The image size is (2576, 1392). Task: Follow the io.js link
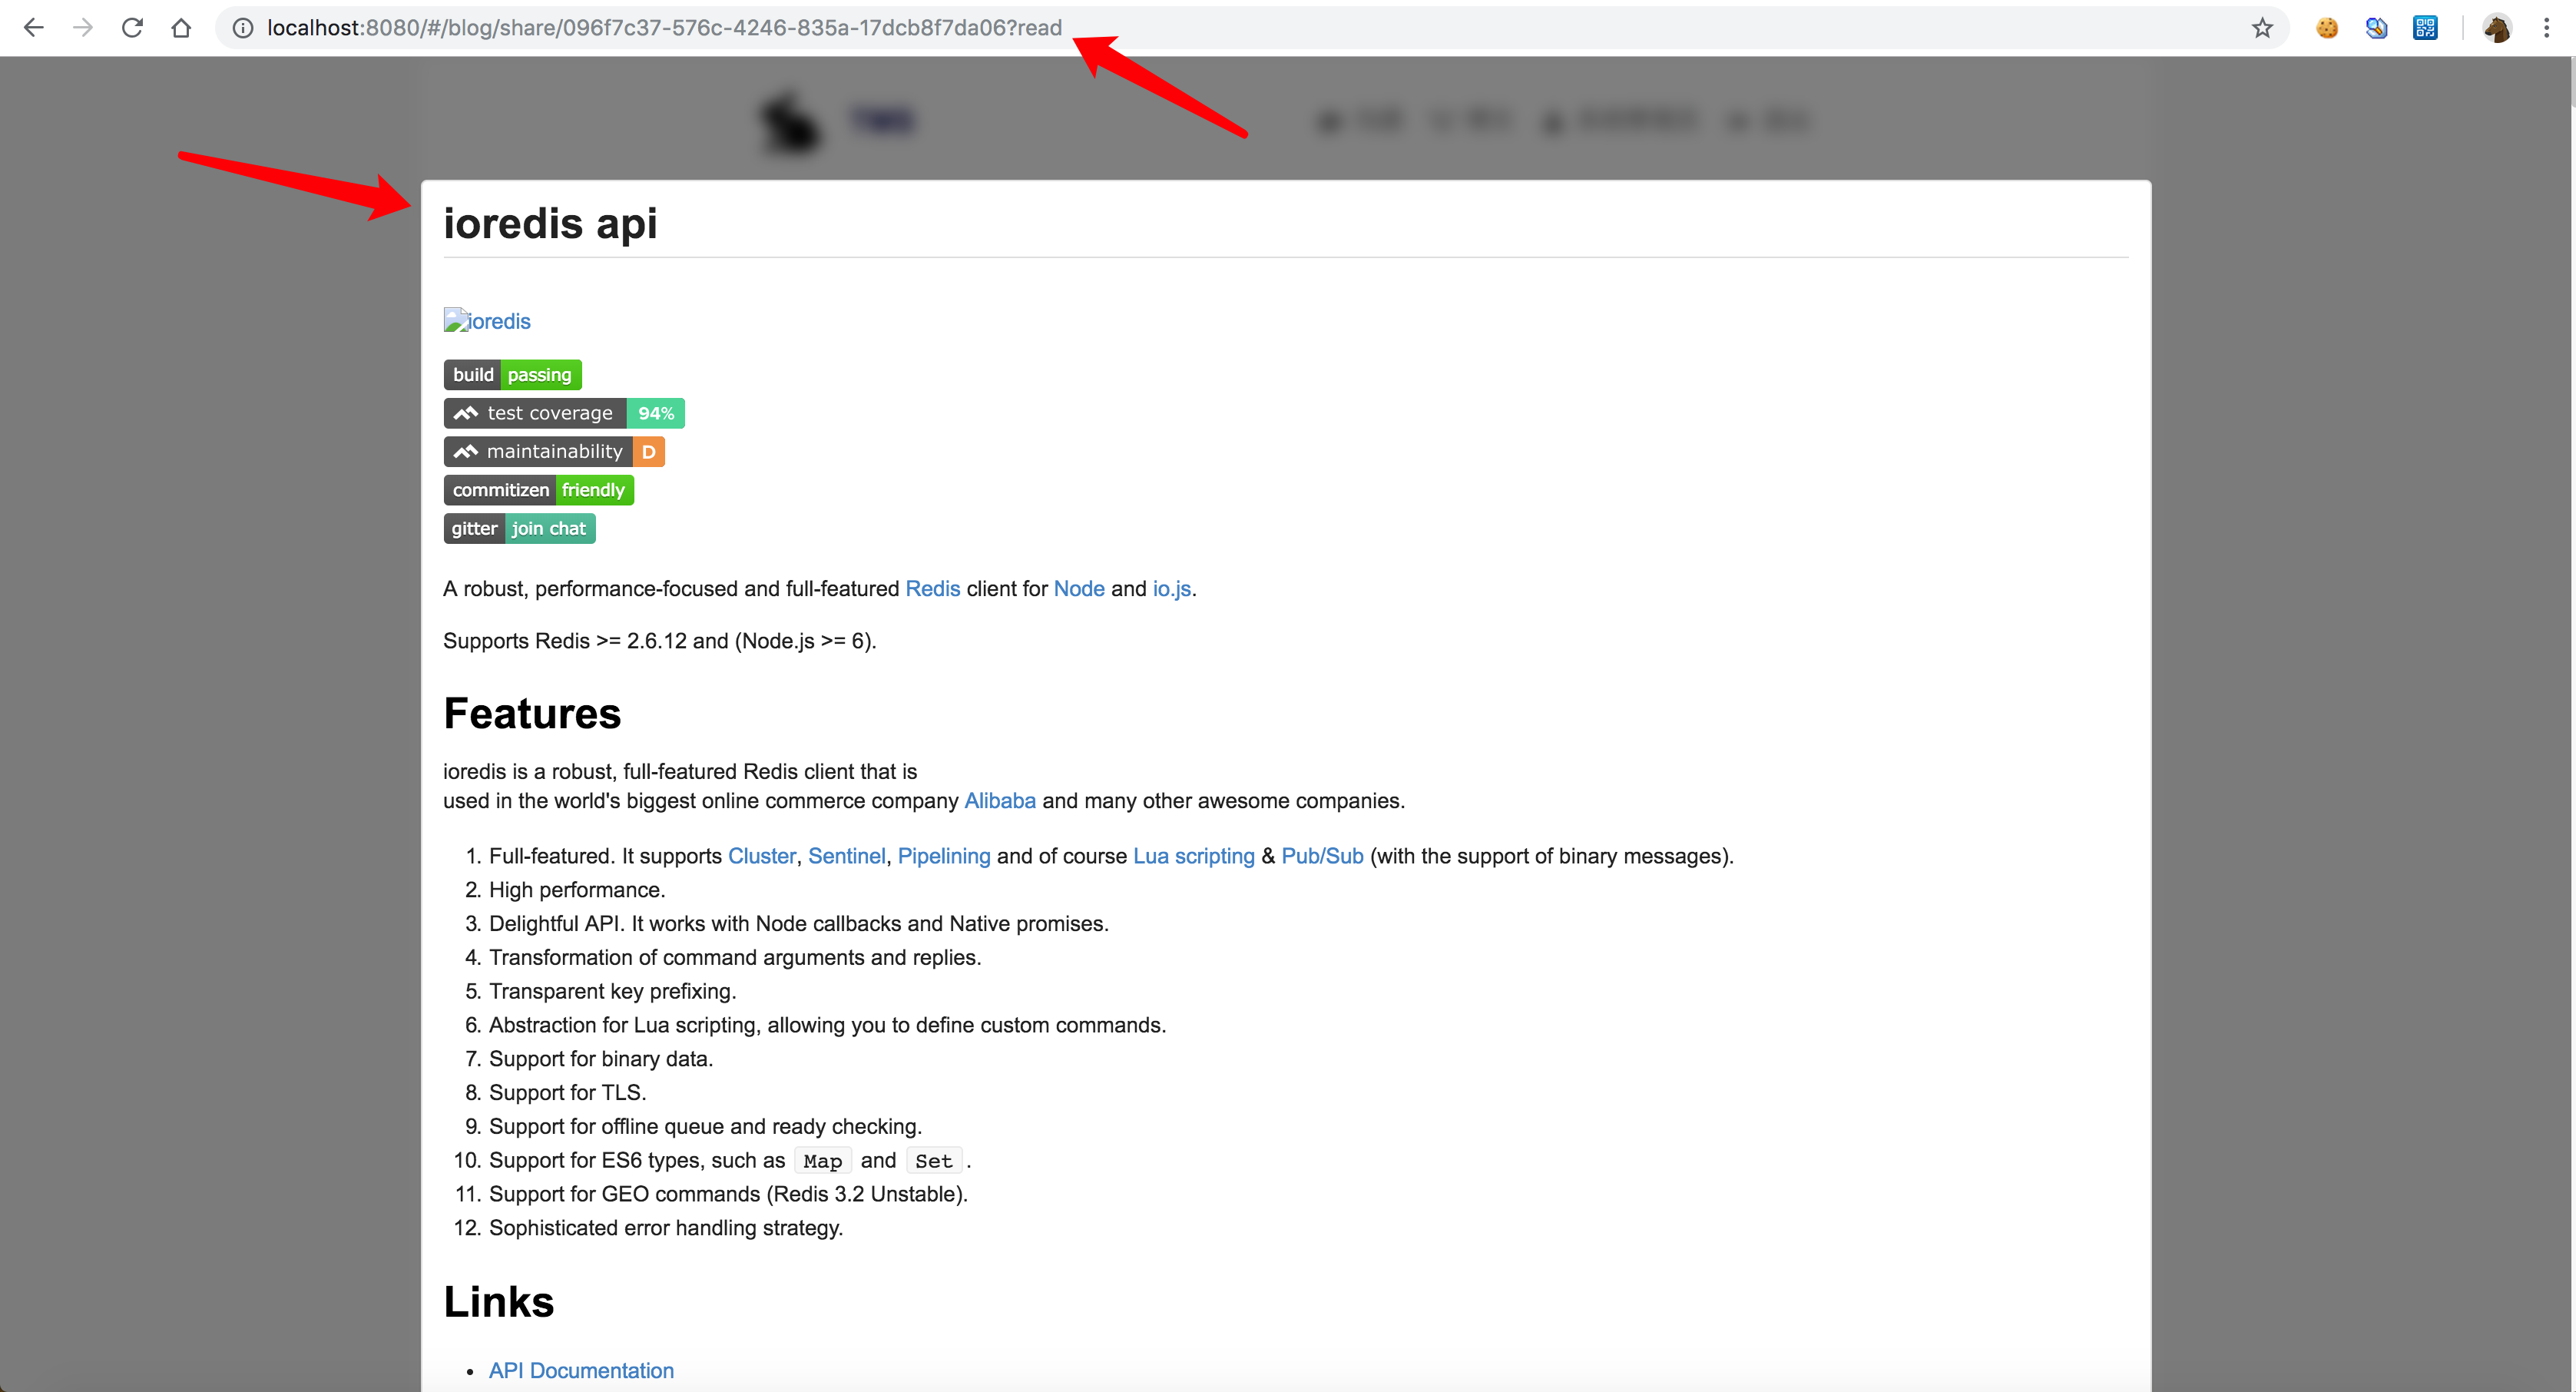point(1171,589)
